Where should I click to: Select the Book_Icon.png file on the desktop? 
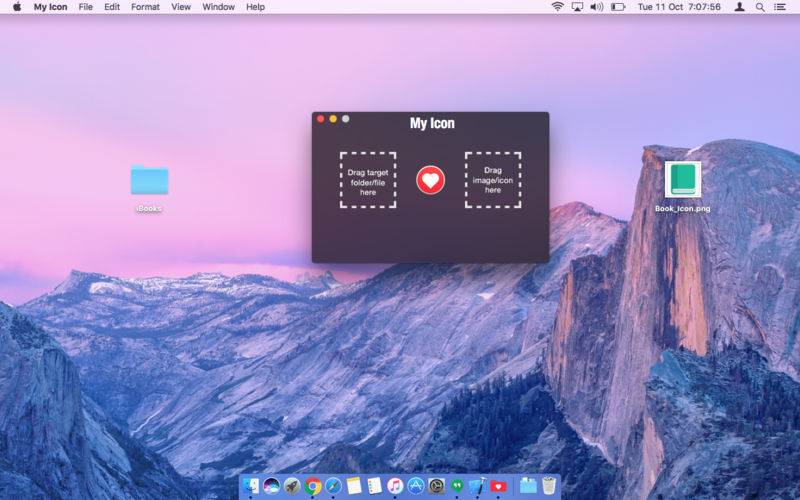click(x=683, y=179)
